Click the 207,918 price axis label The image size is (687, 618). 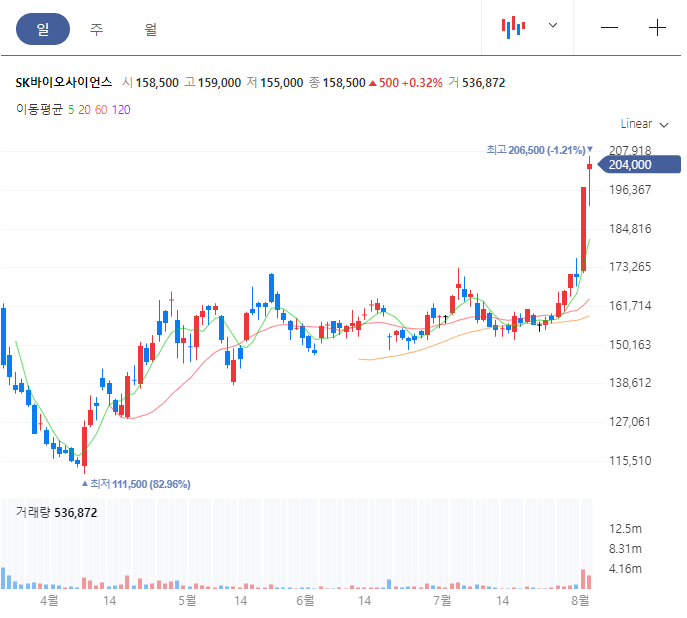tap(630, 150)
